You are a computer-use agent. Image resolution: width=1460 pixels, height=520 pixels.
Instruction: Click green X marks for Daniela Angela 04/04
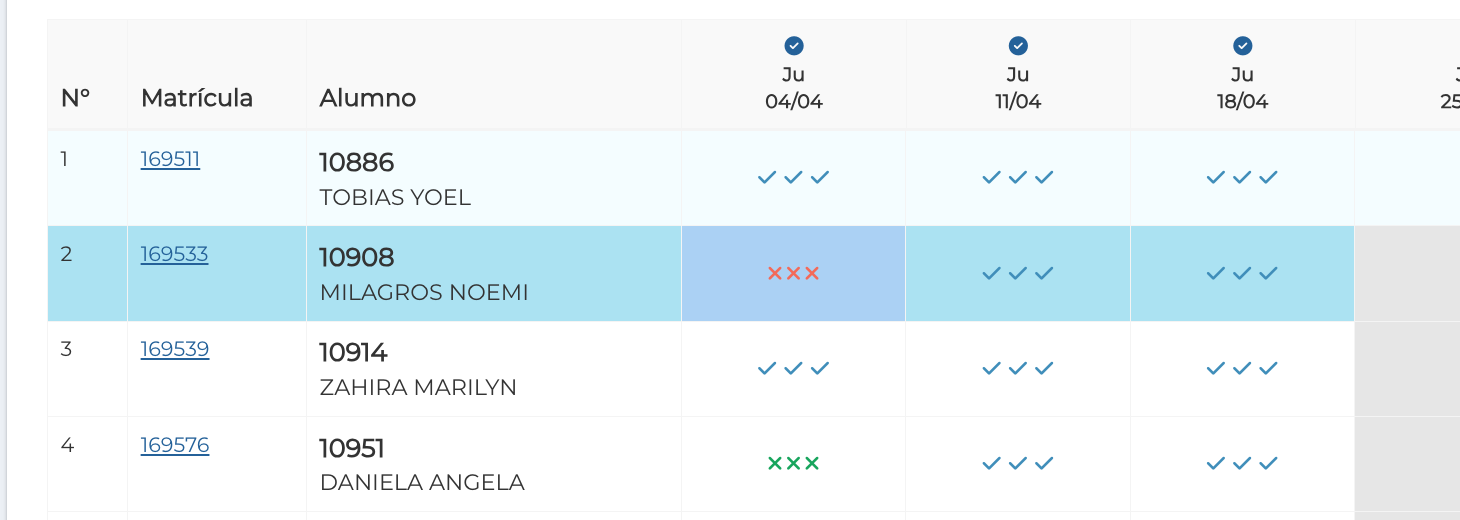794,463
